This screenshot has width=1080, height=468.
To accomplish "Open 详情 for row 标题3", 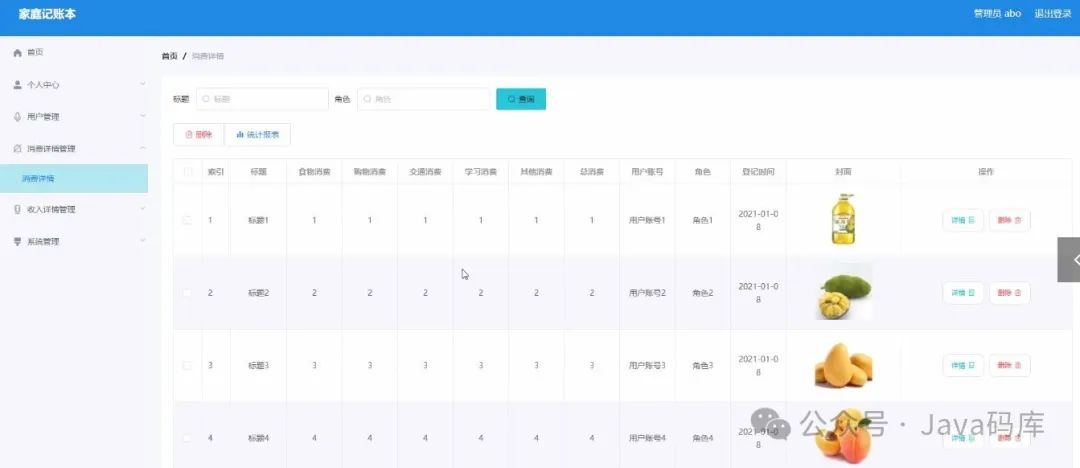I will coord(963,365).
